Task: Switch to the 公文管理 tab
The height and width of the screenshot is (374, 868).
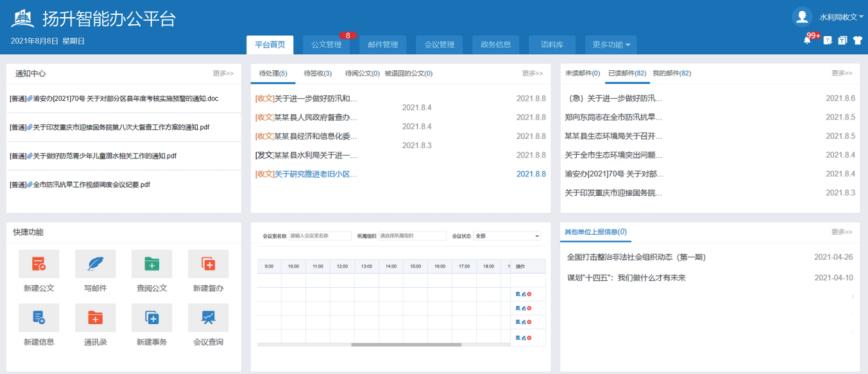Action: pos(326,45)
